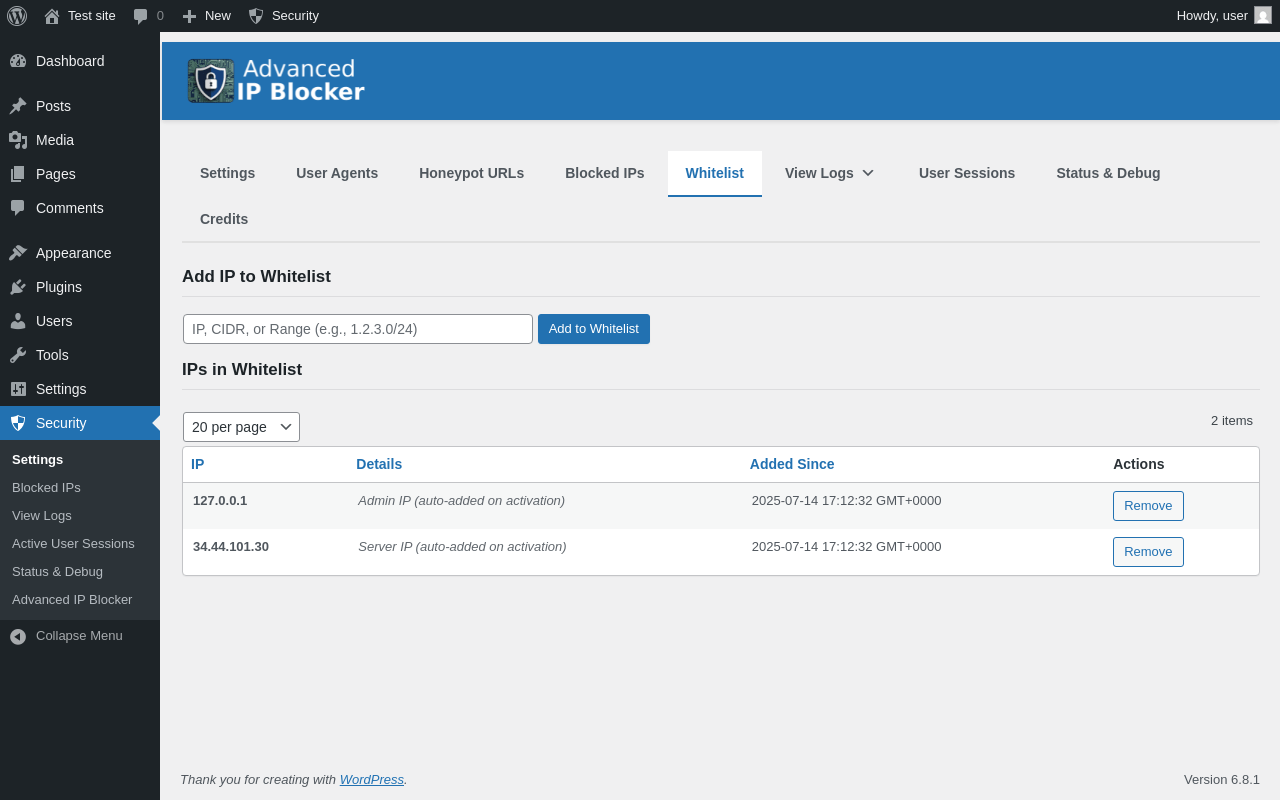Go to the Blocked IPs tab

pyautogui.click(x=605, y=173)
